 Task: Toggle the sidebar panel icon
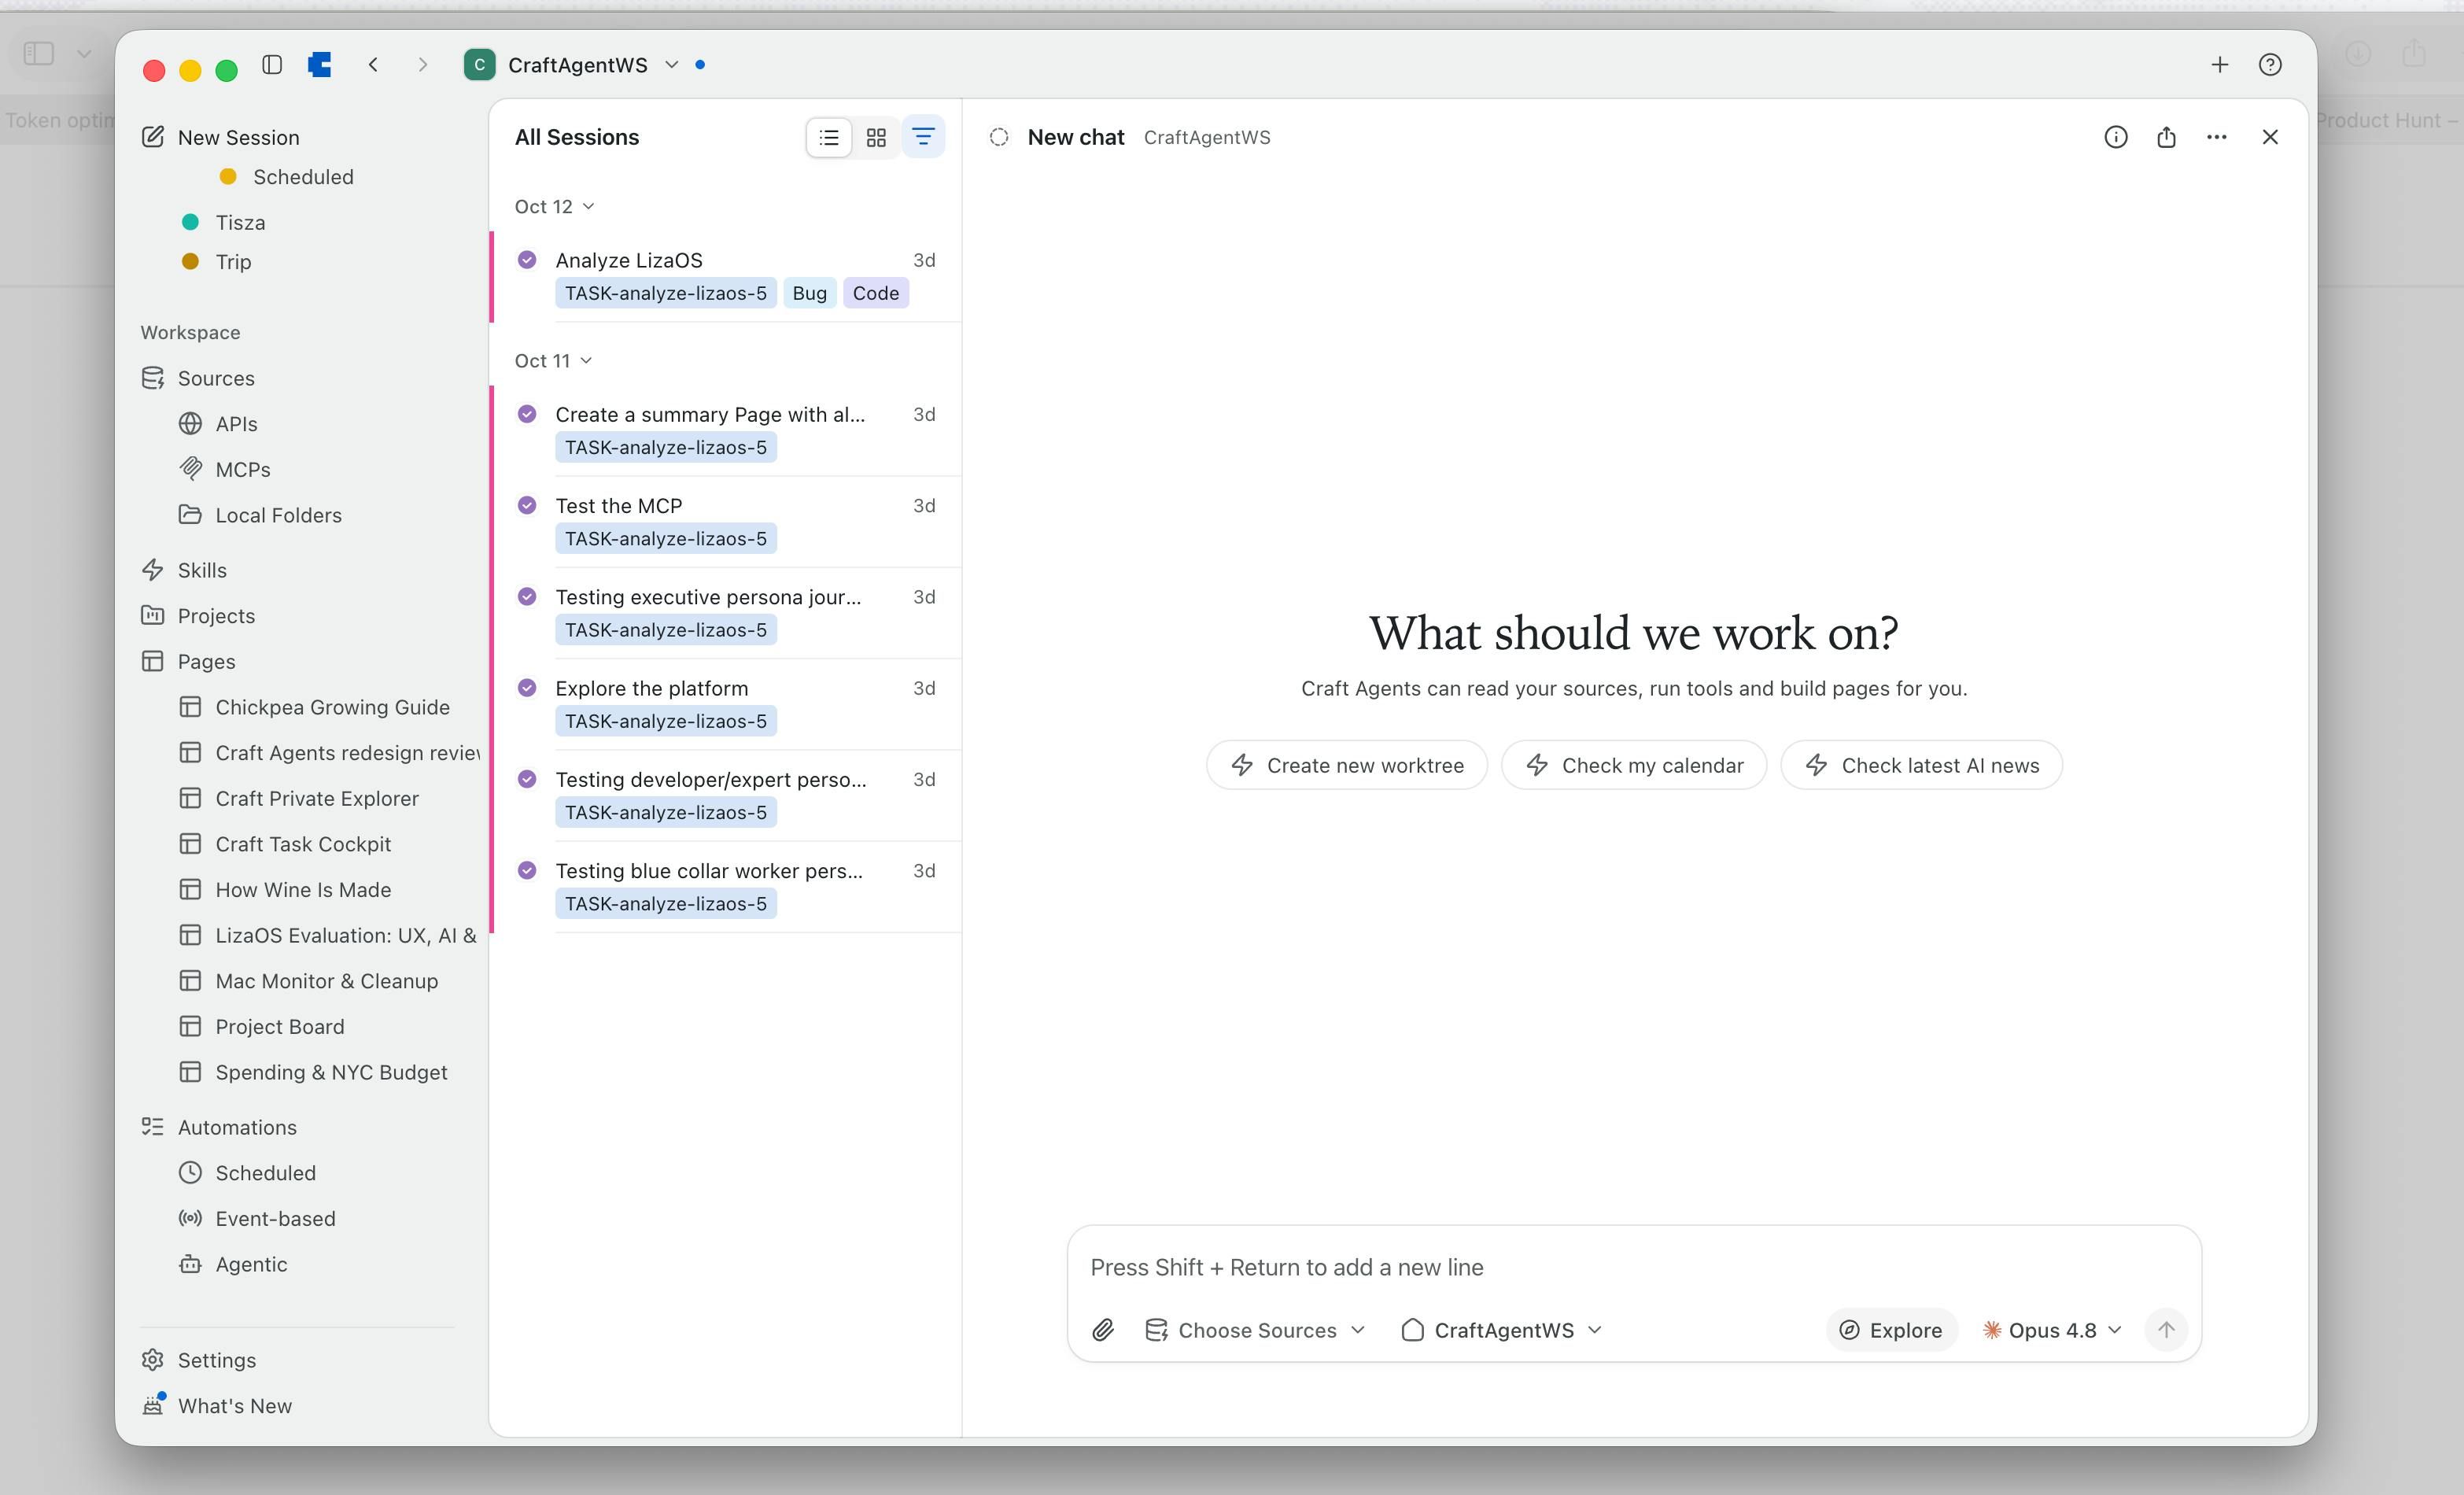point(272,65)
